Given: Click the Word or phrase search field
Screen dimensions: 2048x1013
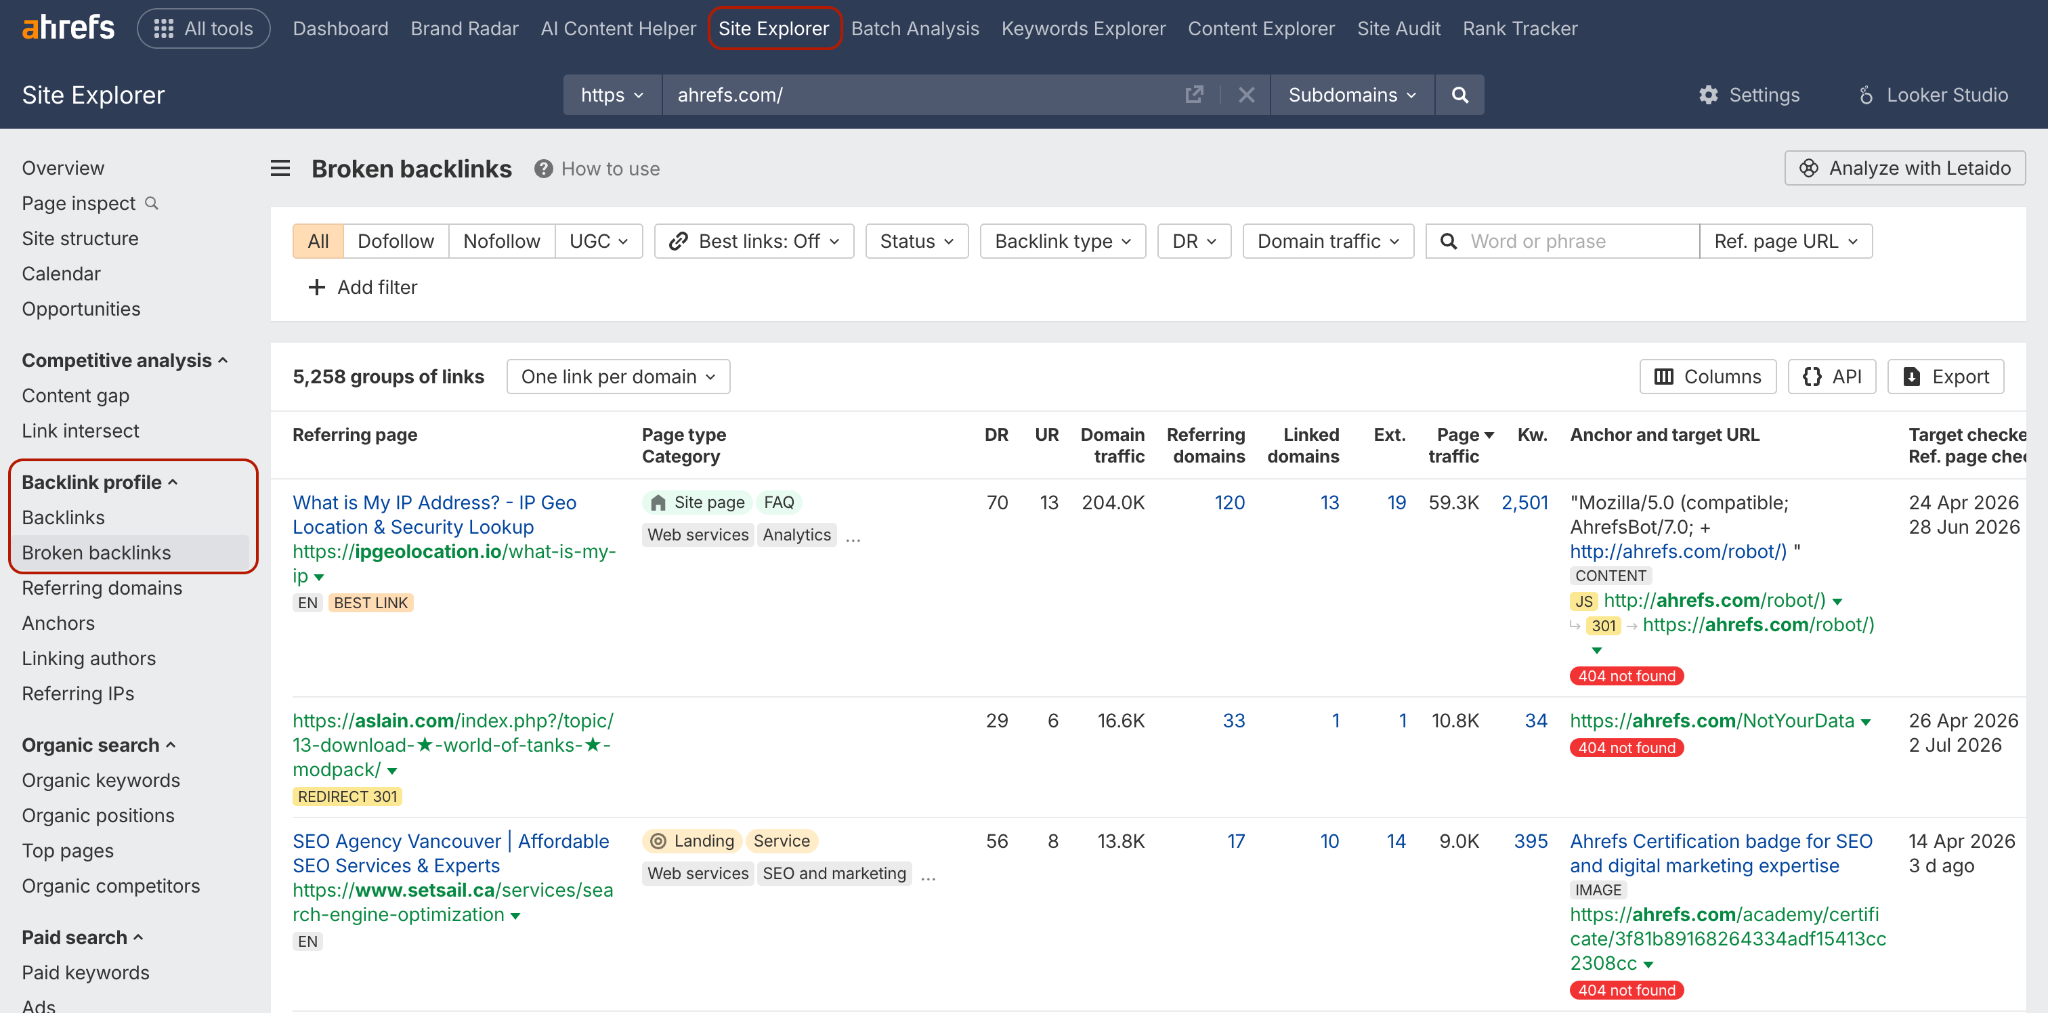Looking at the screenshot, I should 1563,241.
